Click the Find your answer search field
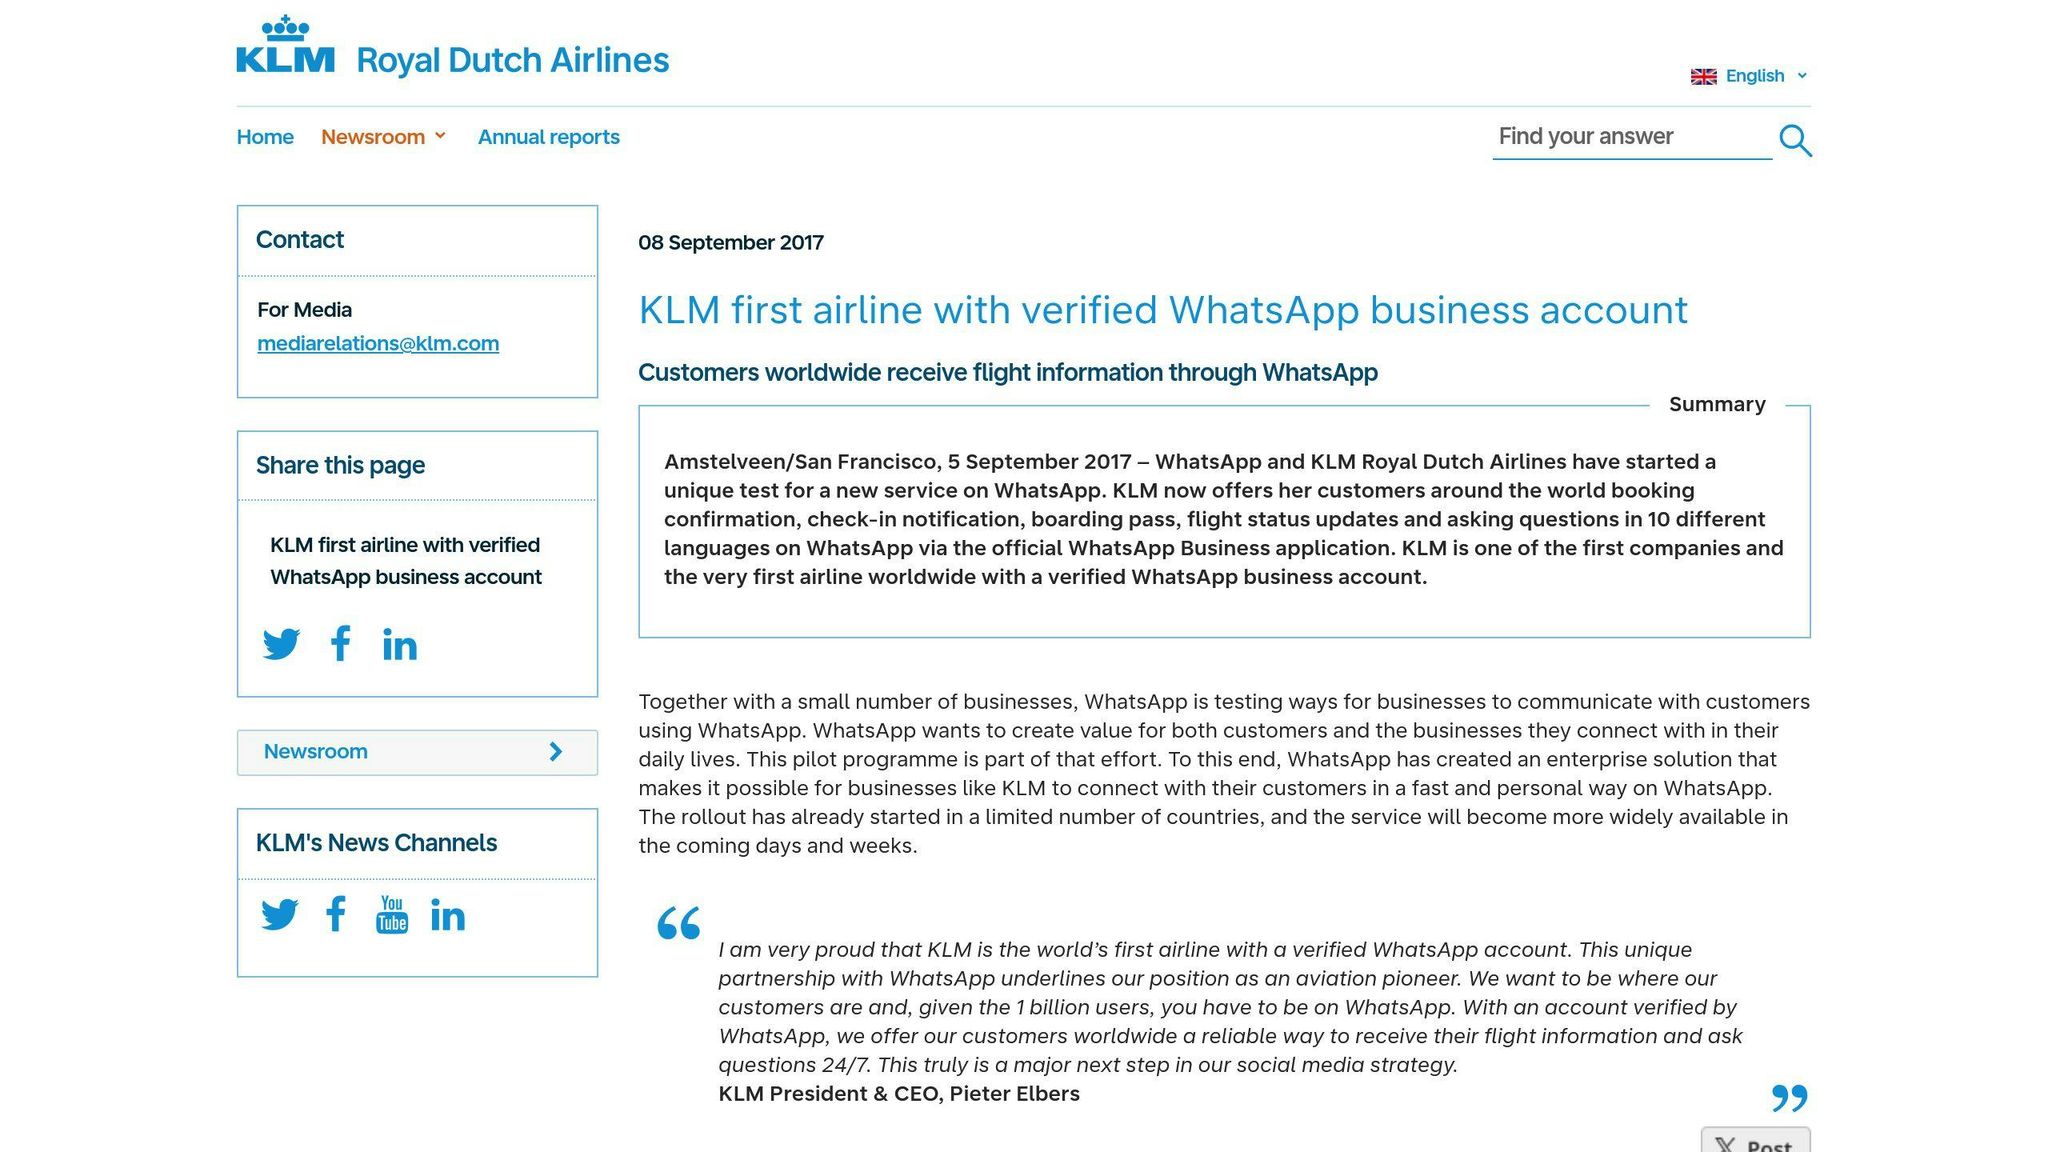2048x1152 pixels. (x=1630, y=137)
